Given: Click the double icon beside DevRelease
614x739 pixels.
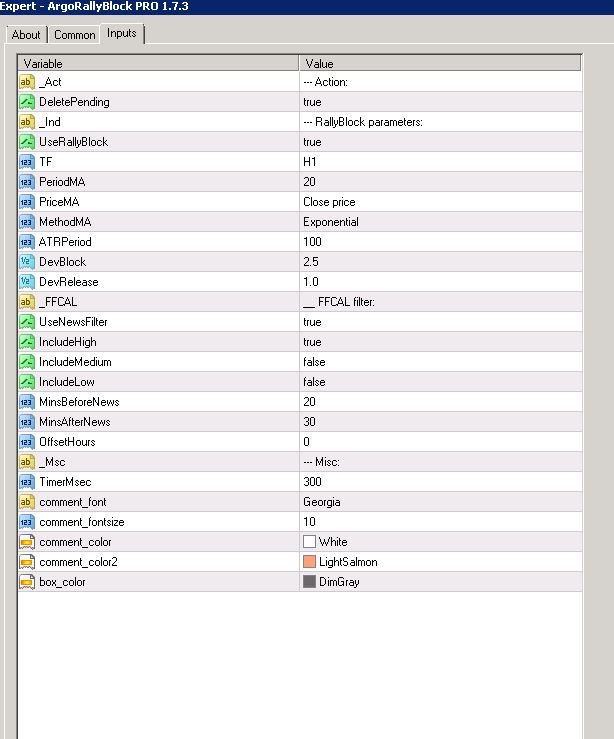Looking at the screenshot, I should point(27,282).
